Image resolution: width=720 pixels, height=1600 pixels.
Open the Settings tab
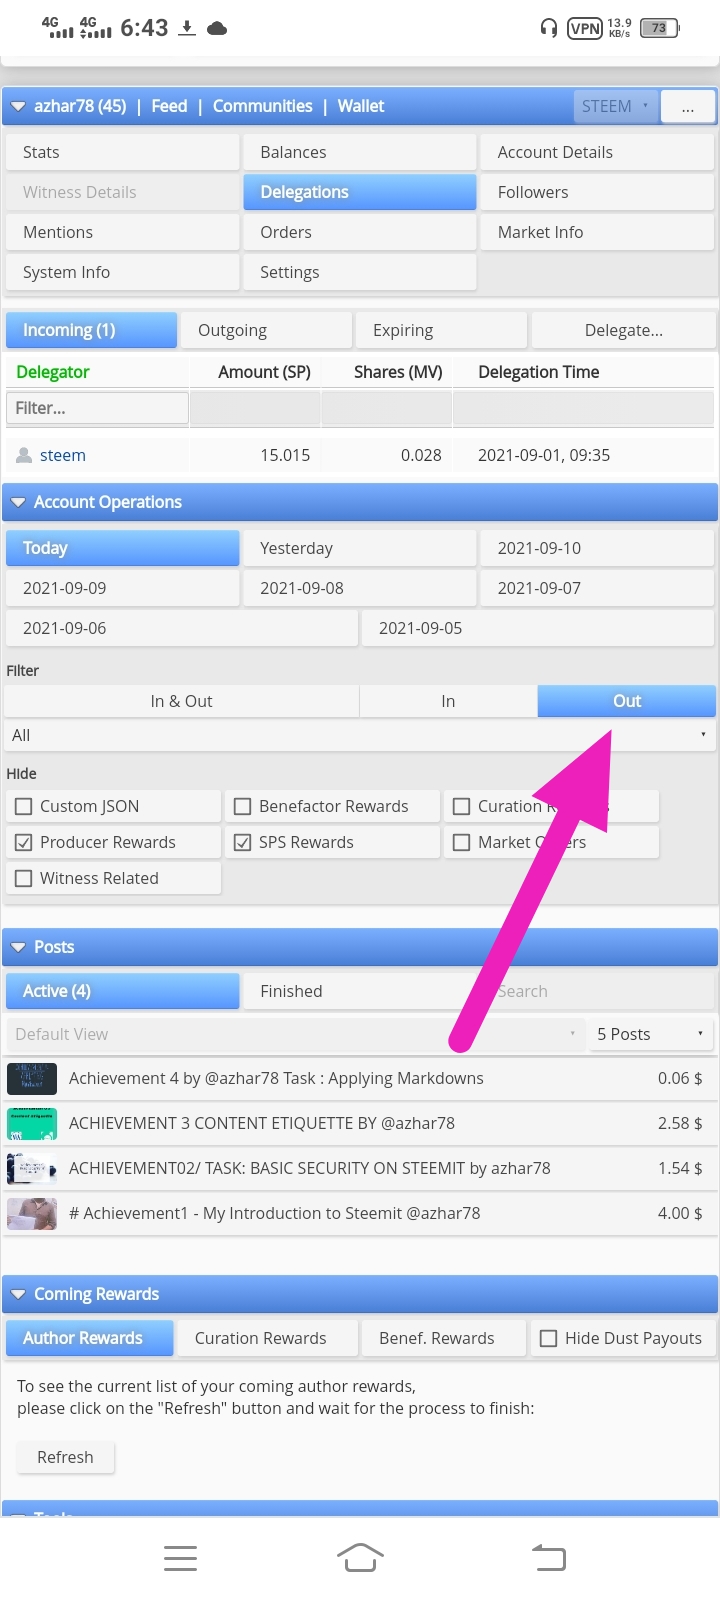pyautogui.click(x=359, y=272)
